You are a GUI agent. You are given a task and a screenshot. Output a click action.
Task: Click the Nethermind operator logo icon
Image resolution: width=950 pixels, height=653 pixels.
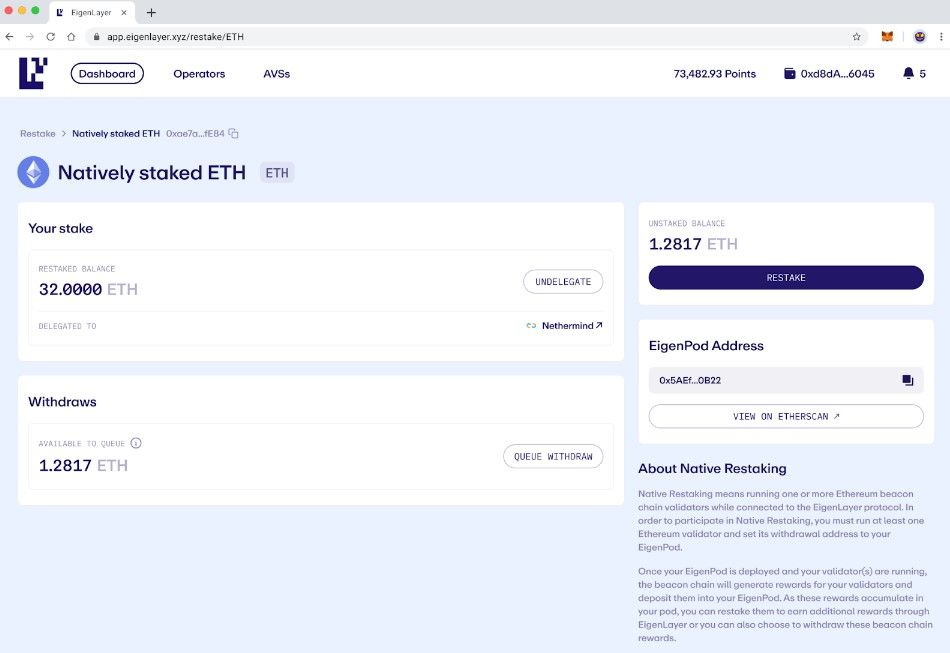[x=531, y=325]
